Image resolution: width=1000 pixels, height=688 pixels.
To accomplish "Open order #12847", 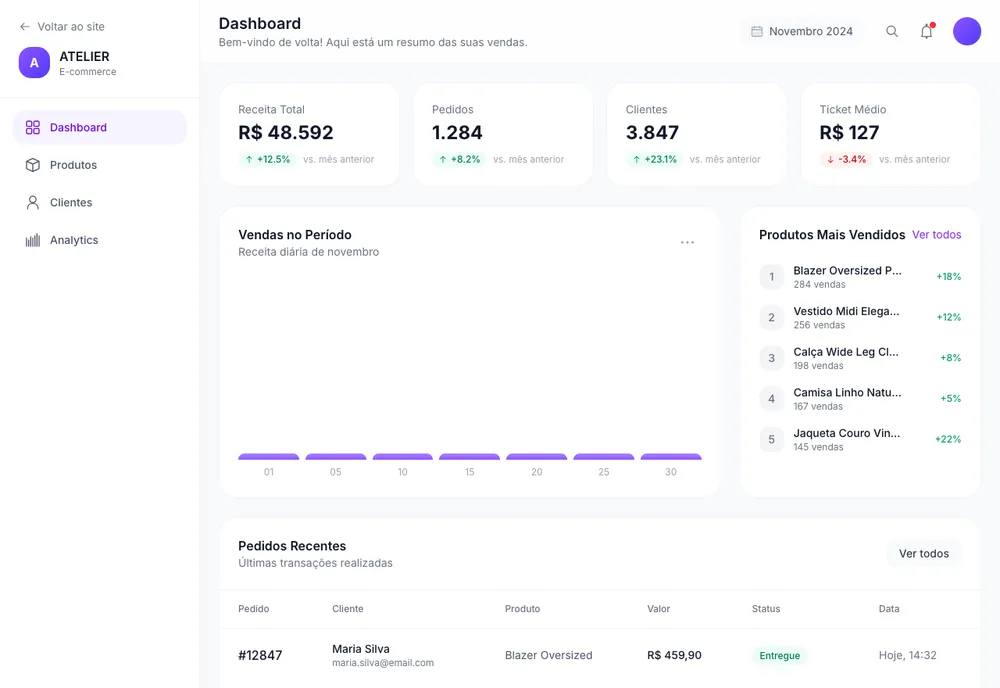I will click(260, 655).
